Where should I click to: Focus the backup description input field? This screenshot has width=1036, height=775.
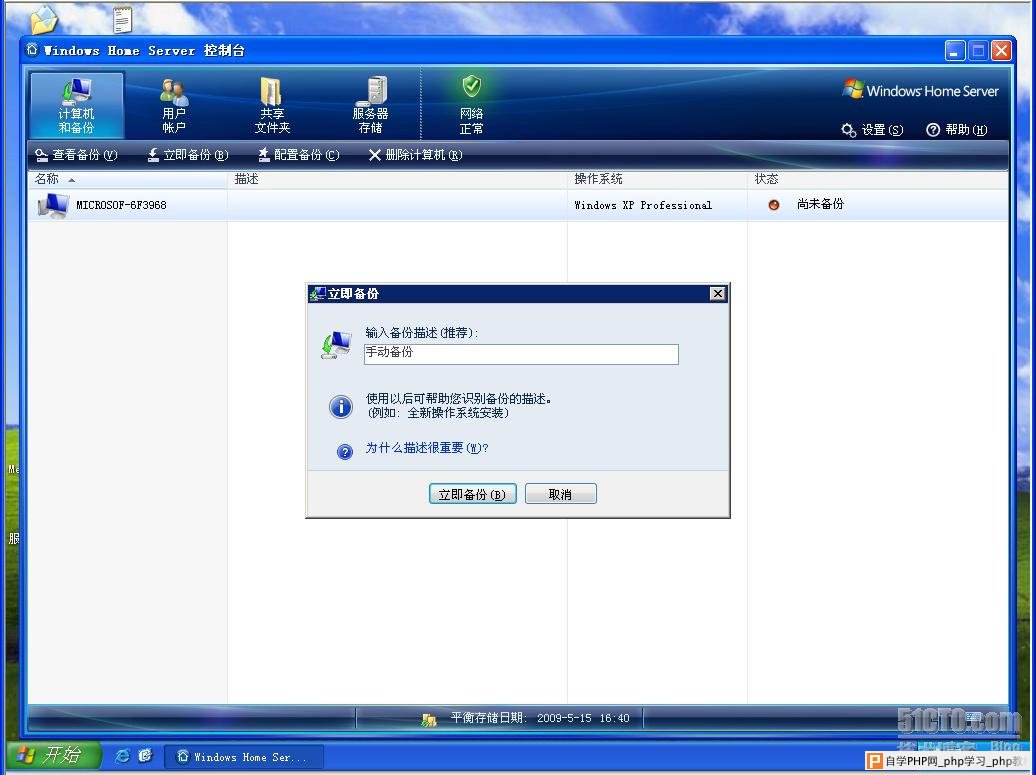coord(521,354)
